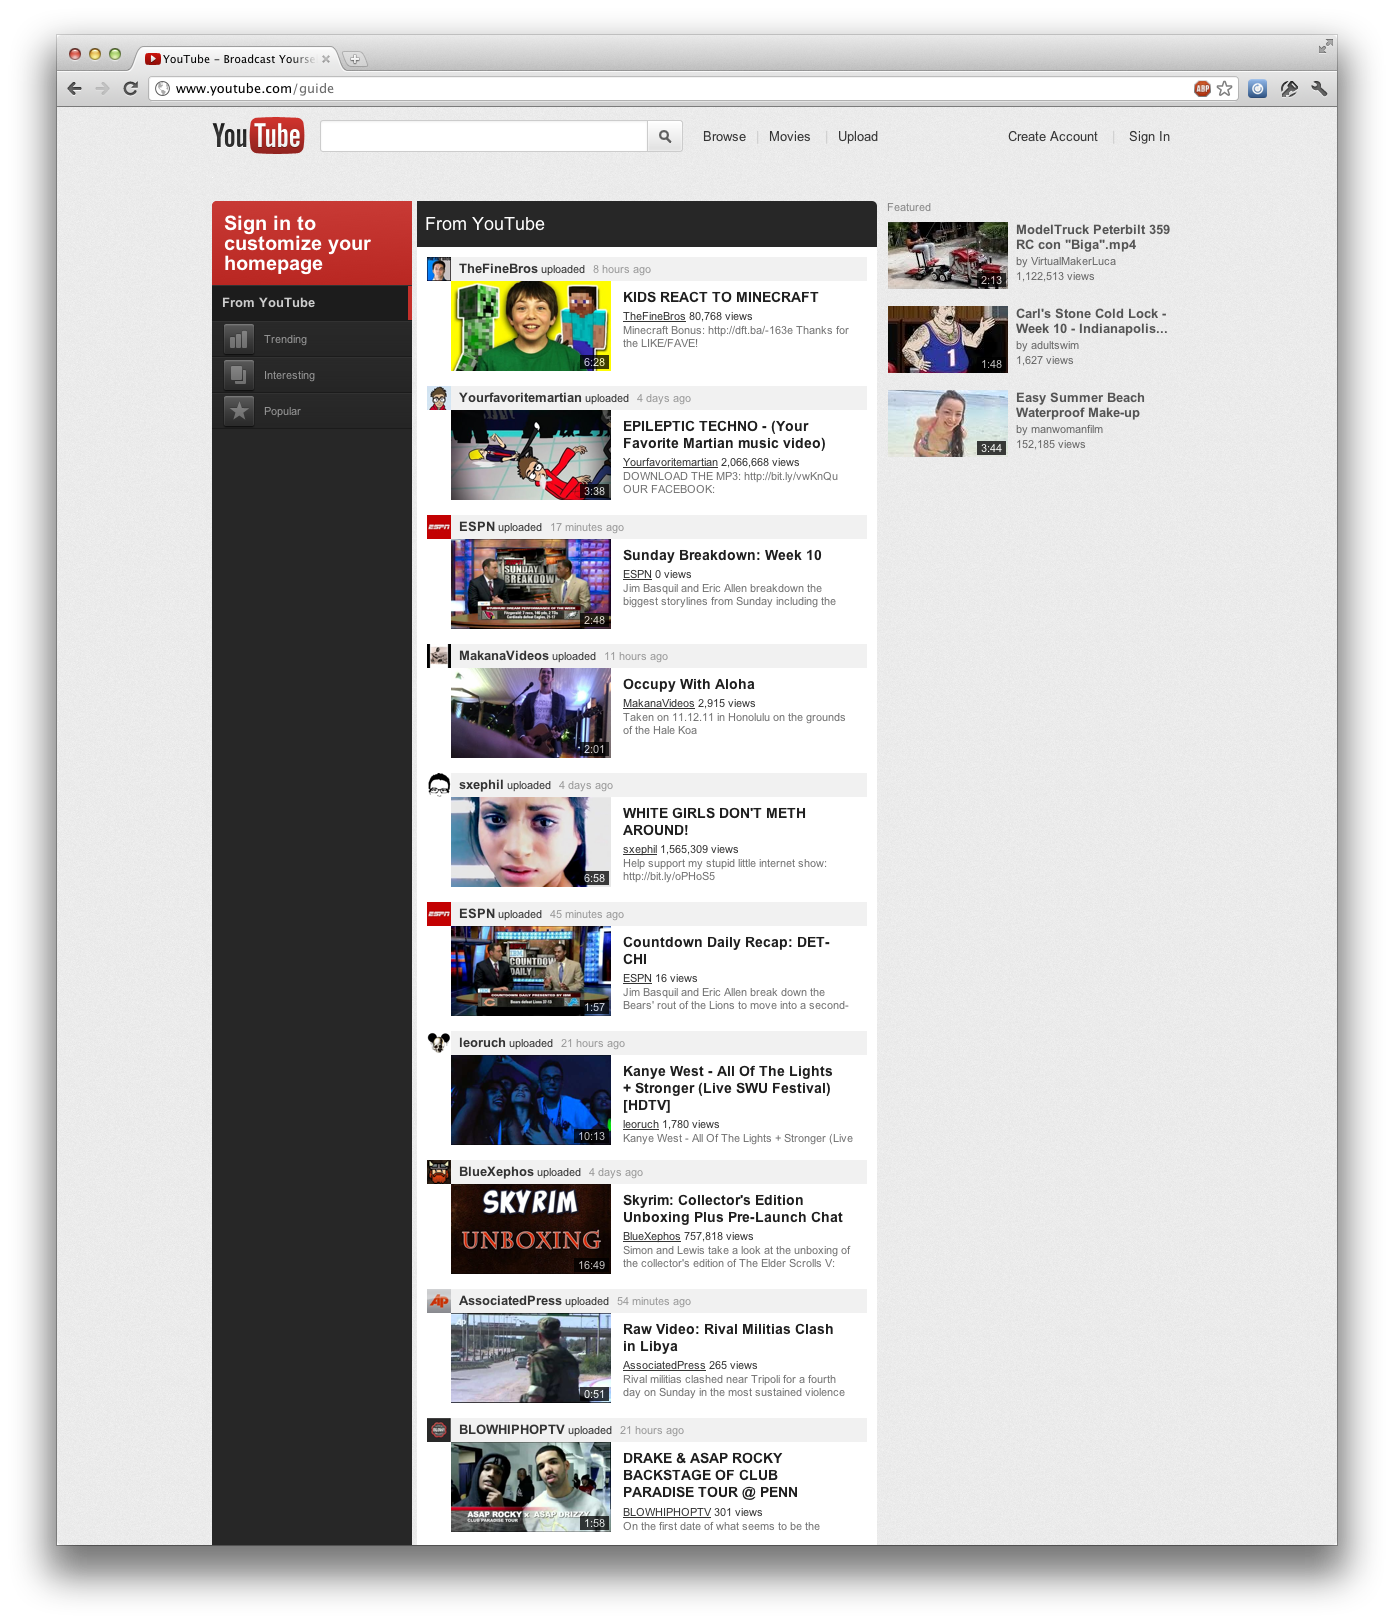This screenshot has height=1624, width=1394.
Task: Play the Skyrim Unboxing video thumbnail
Action: pos(530,1229)
